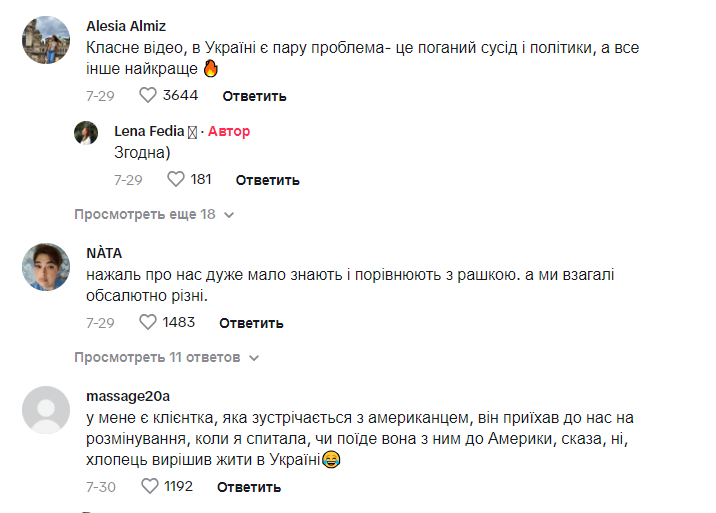716x513 pixels.
Task: Click massage20a's default gray avatar
Action: pyautogui.click(x=46, y=410)
